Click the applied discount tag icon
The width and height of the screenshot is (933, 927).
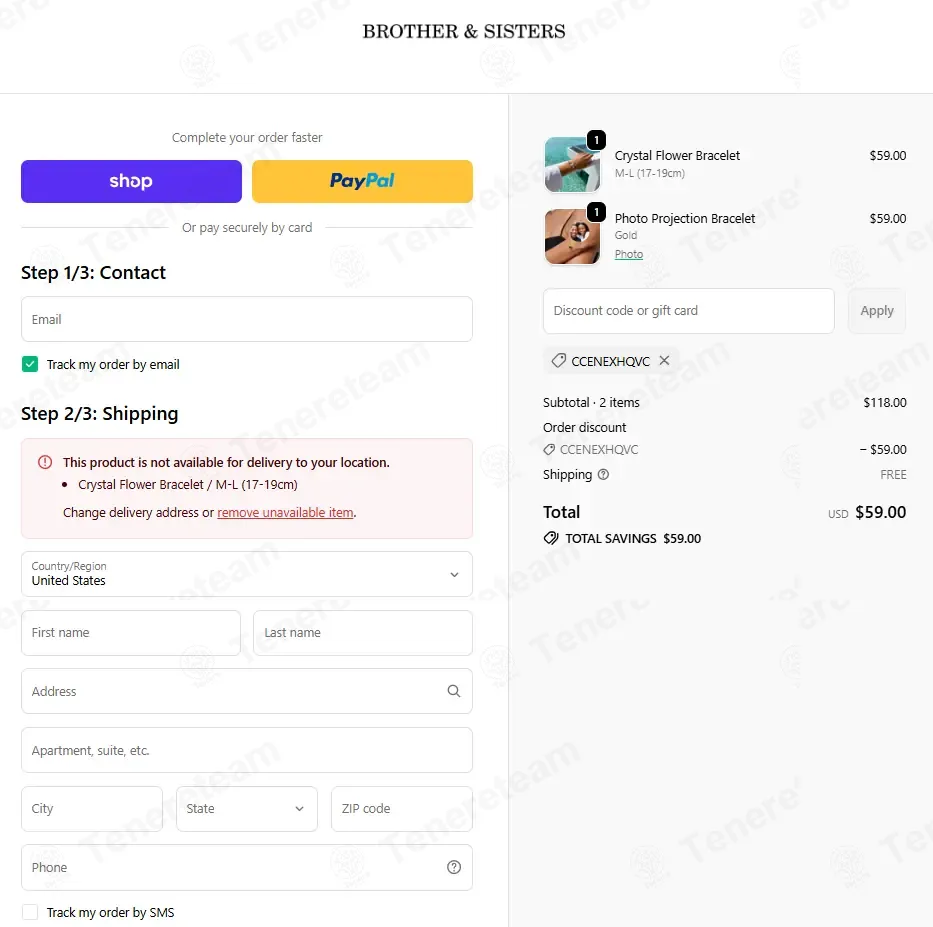tap(558, 361)
